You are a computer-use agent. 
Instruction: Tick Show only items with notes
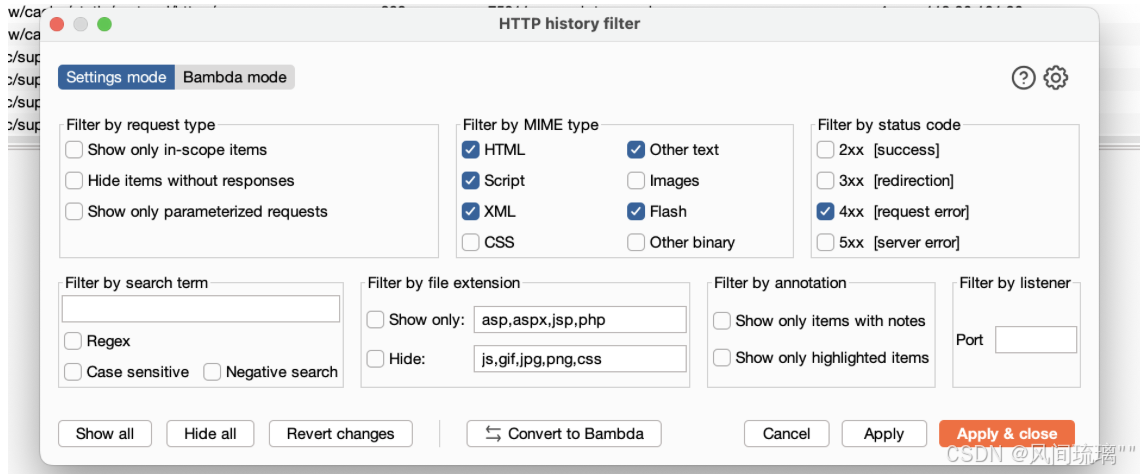[x=722, y=321]
